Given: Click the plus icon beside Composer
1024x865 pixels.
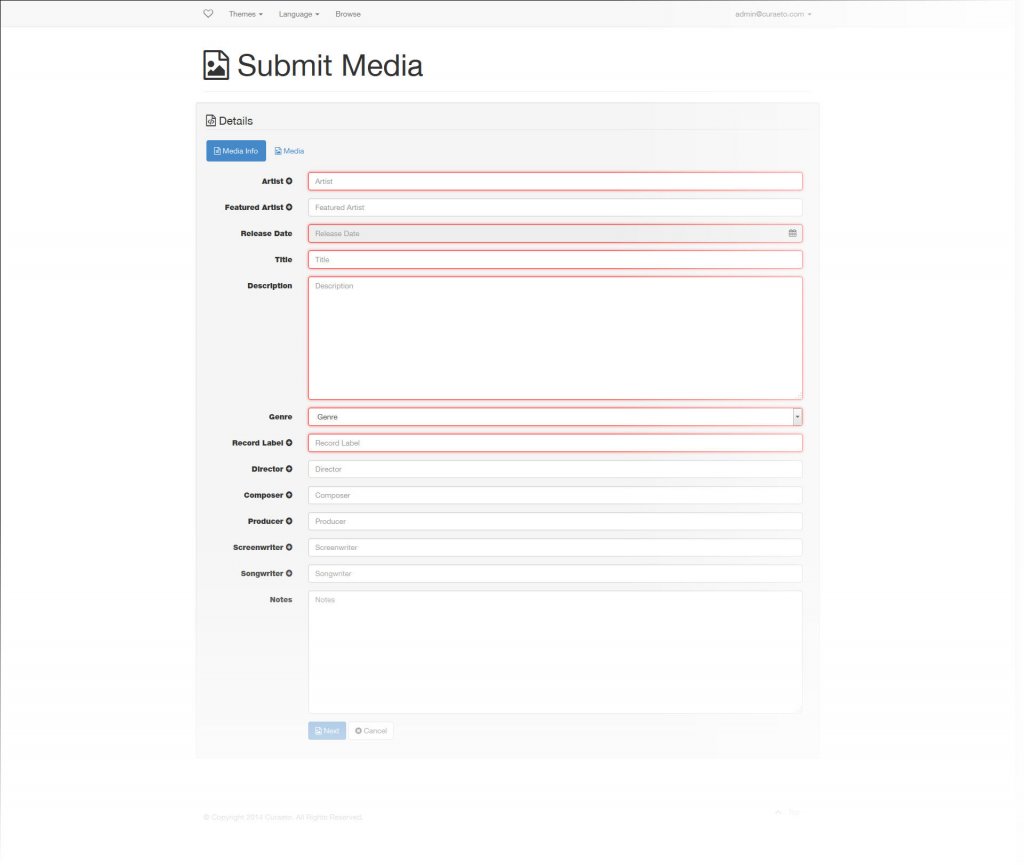Looking at the screenshot, I should coord(289,495).
